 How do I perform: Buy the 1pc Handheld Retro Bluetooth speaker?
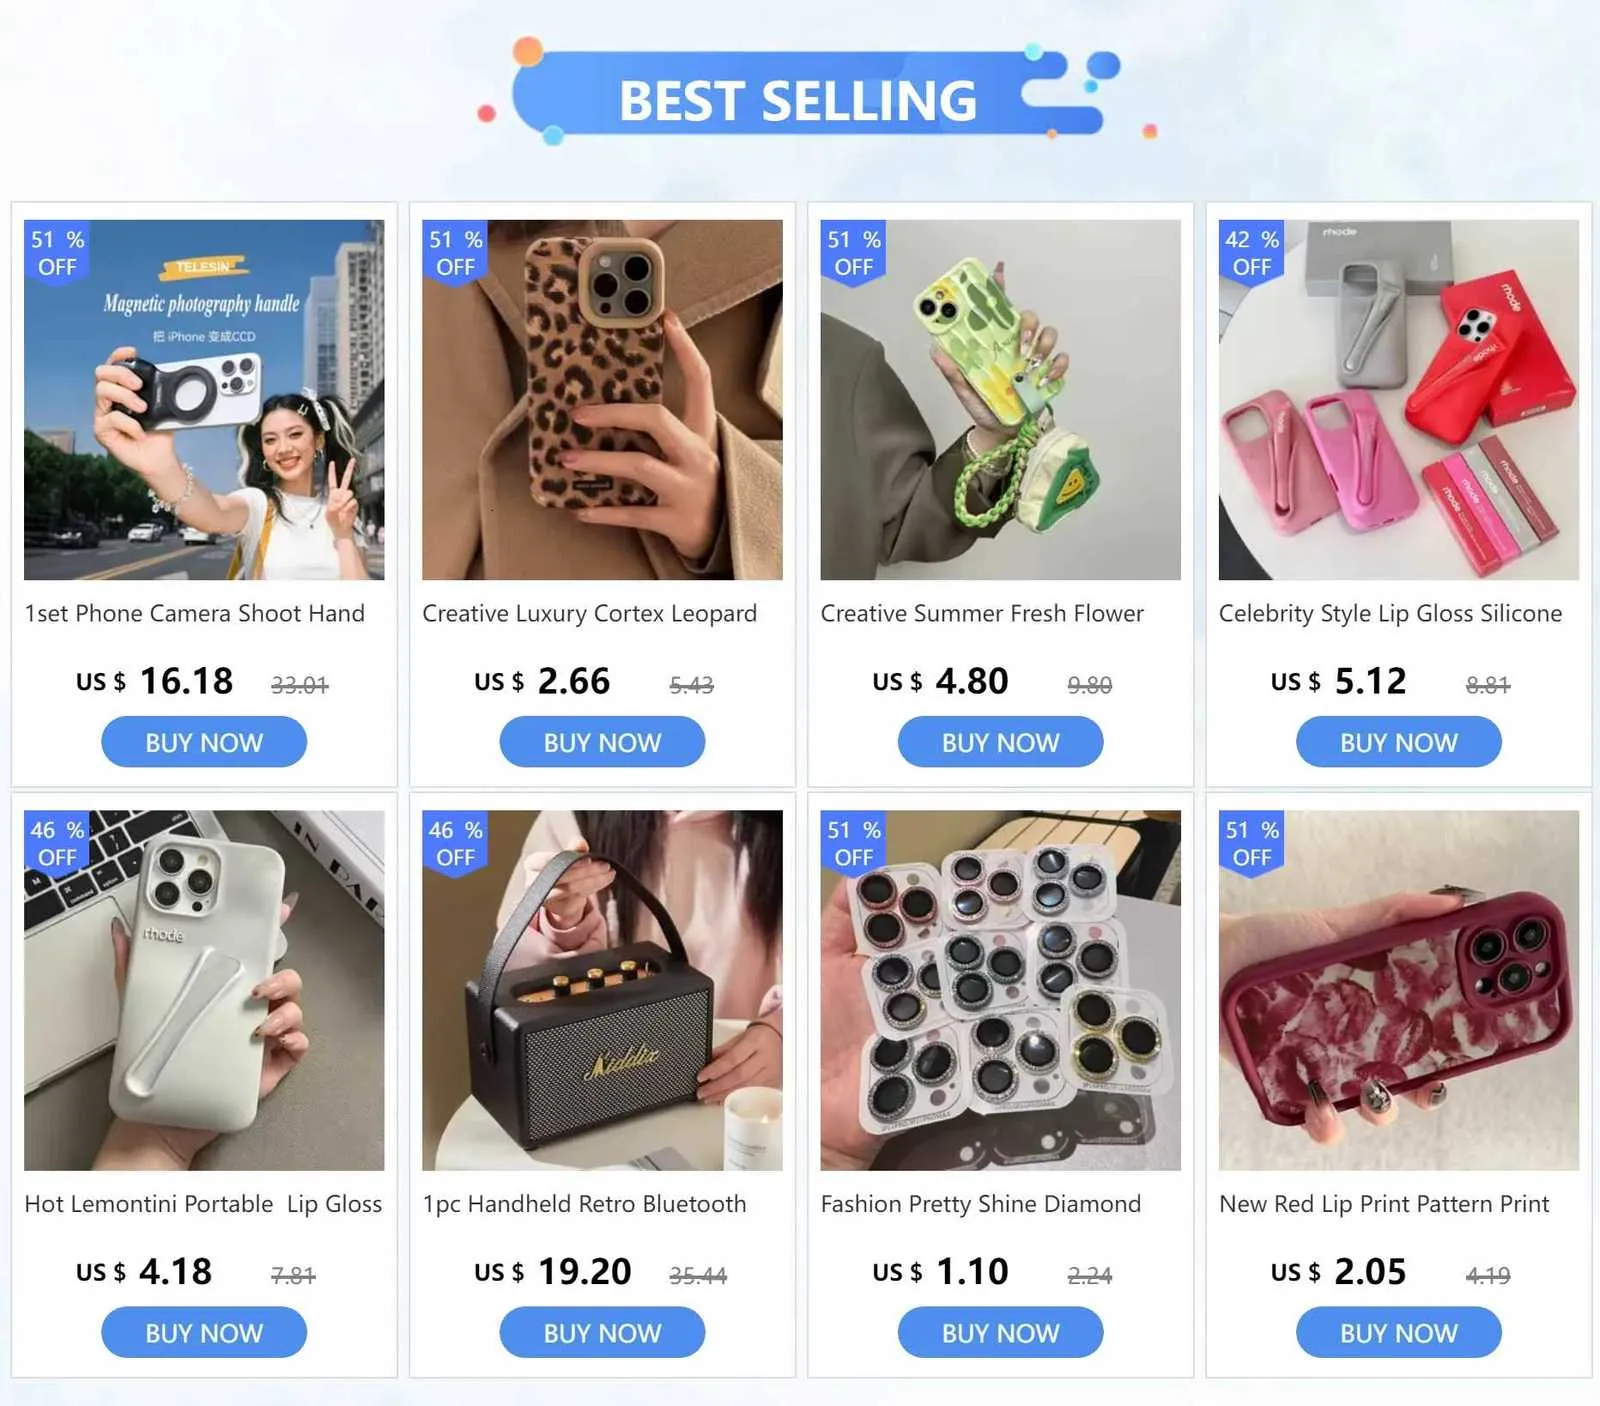[x=602, y=1332]
